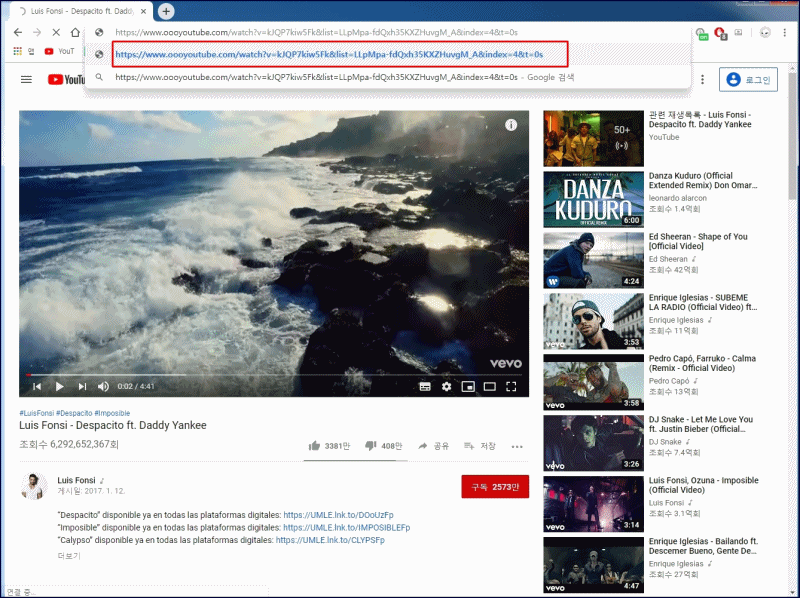
Task: Open video player settings gear
Action: pos(446,386)
